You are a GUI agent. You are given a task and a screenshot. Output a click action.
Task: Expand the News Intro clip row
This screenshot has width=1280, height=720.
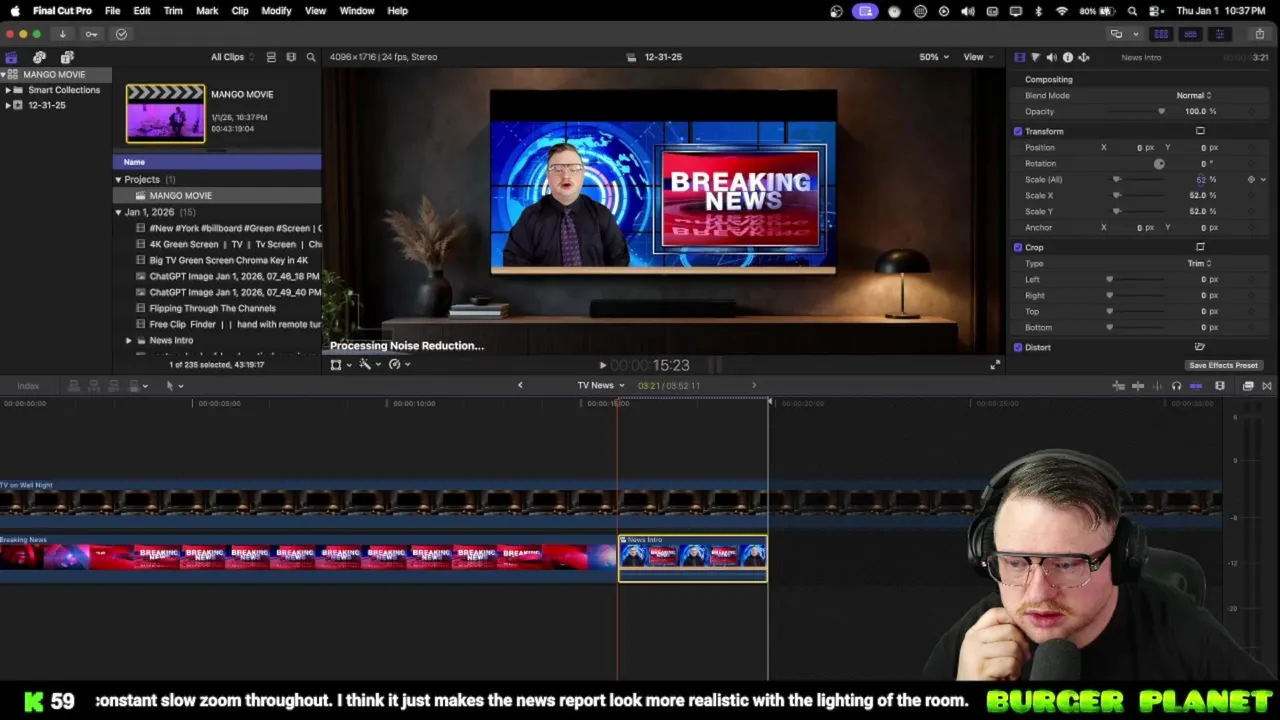pos(128,341)
